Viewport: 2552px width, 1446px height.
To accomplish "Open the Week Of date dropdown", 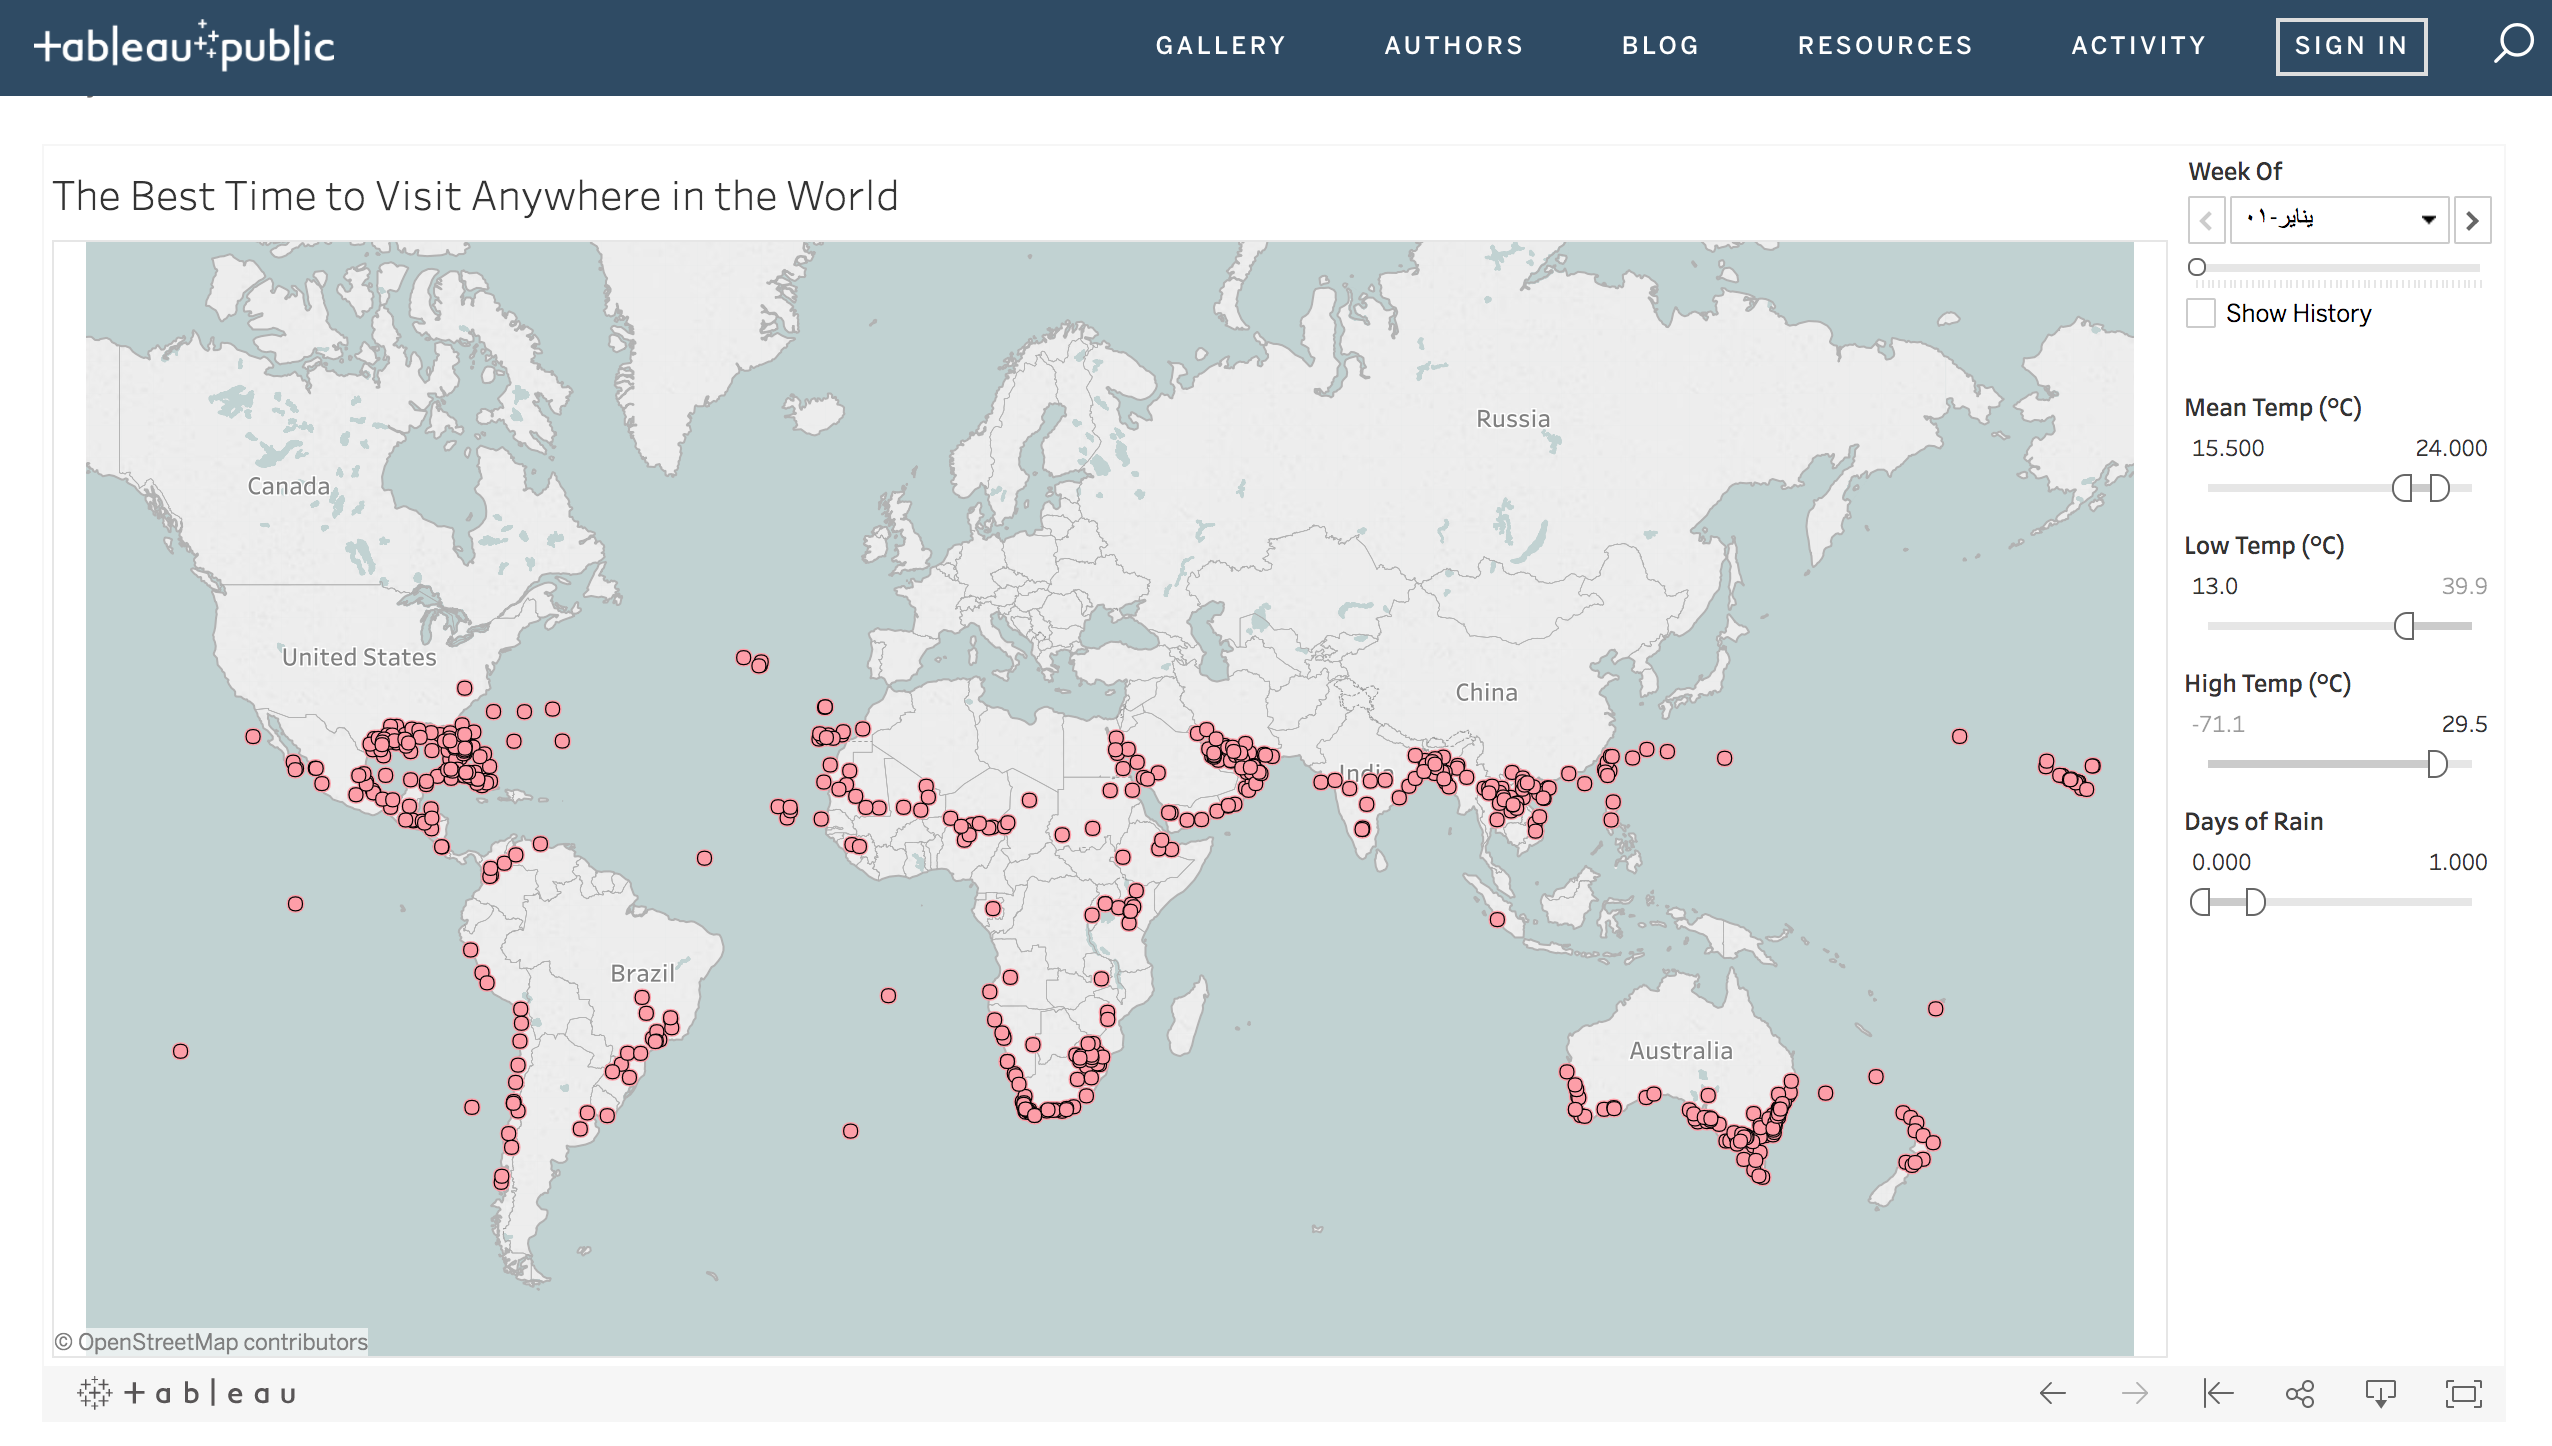I will point(2339,219).
